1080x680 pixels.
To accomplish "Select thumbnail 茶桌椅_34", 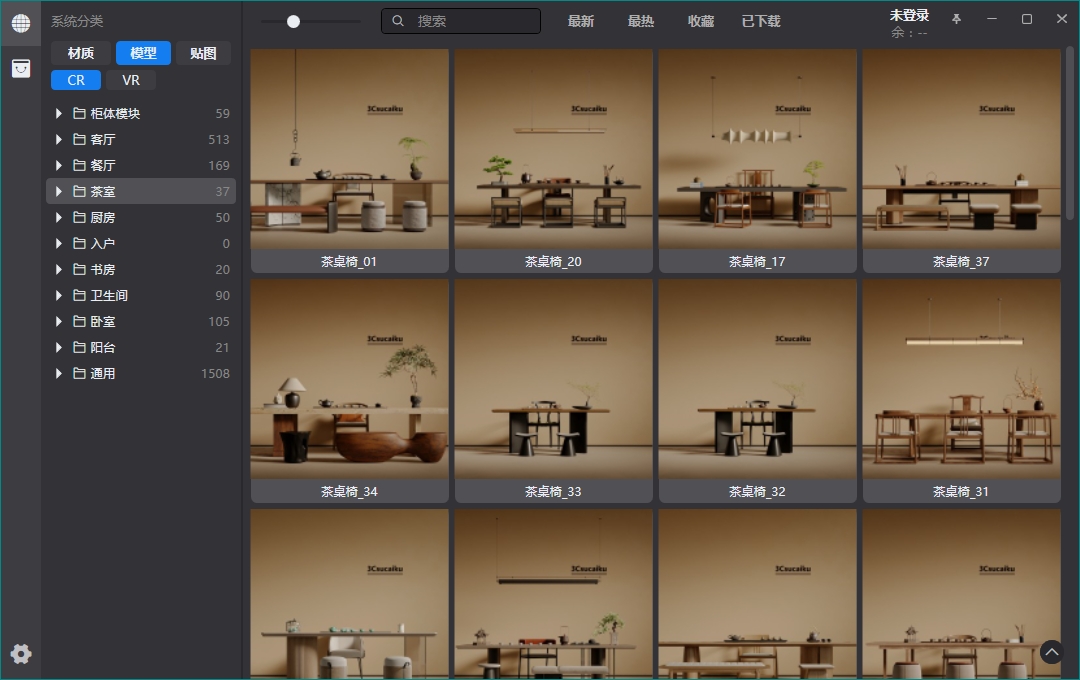I will pos(349,391).
